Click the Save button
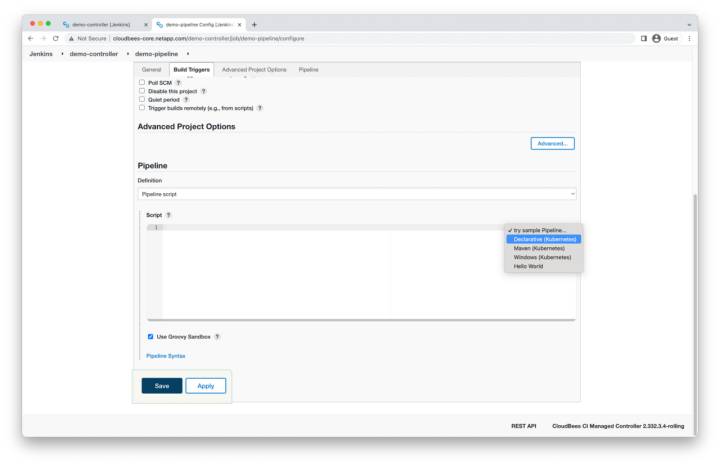Screen dimensions: 720x467 [x=162, y=386]
